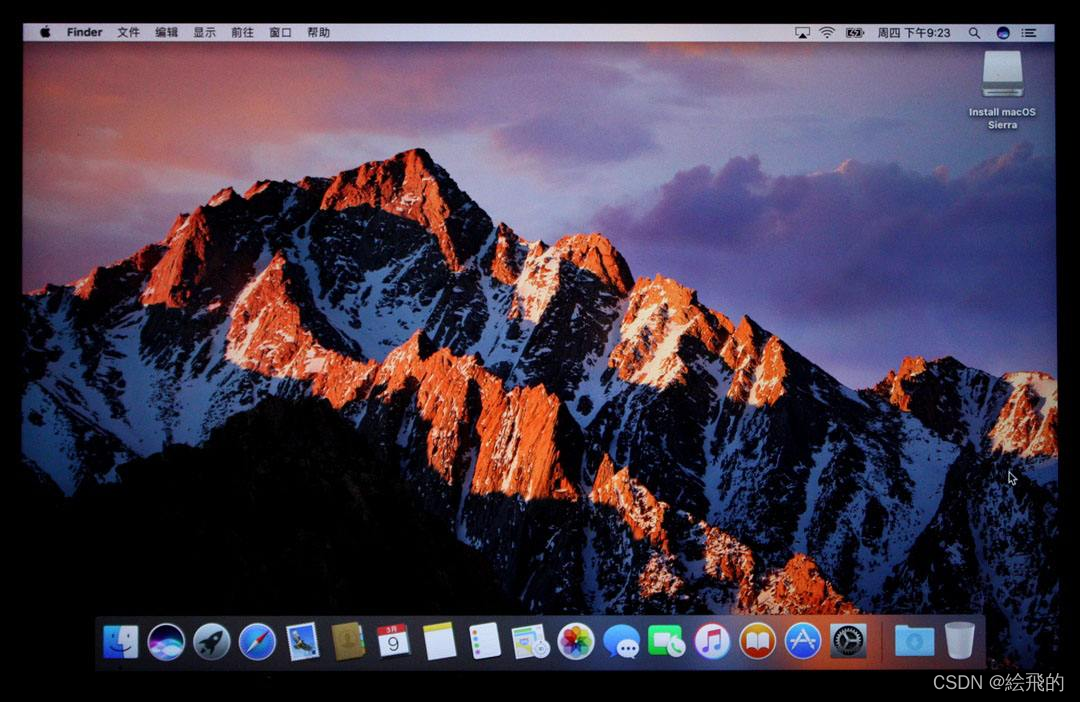
Task: Open the 文件 menu
Action: [x=128, y=32]
